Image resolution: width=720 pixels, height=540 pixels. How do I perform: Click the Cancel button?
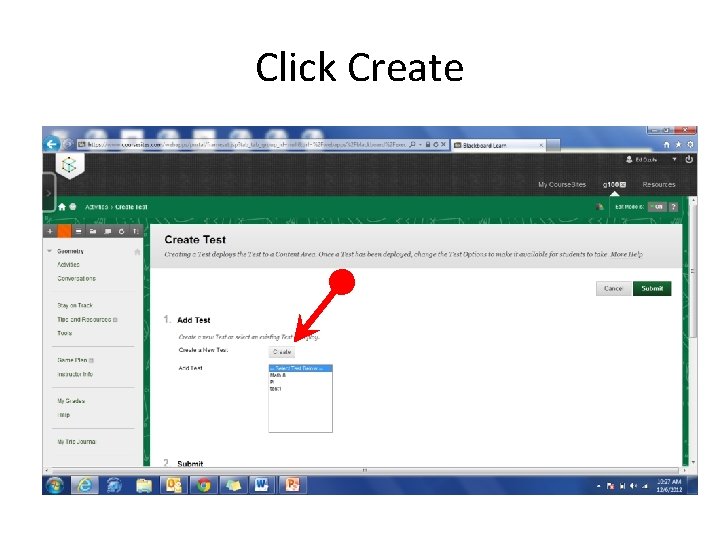(x=613, y=288)
